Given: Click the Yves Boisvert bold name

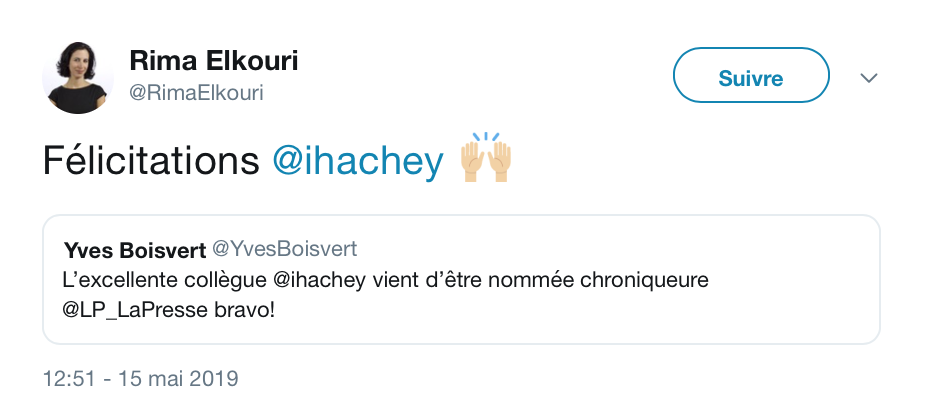Looking at the screenshot, I should pos(132,249).
